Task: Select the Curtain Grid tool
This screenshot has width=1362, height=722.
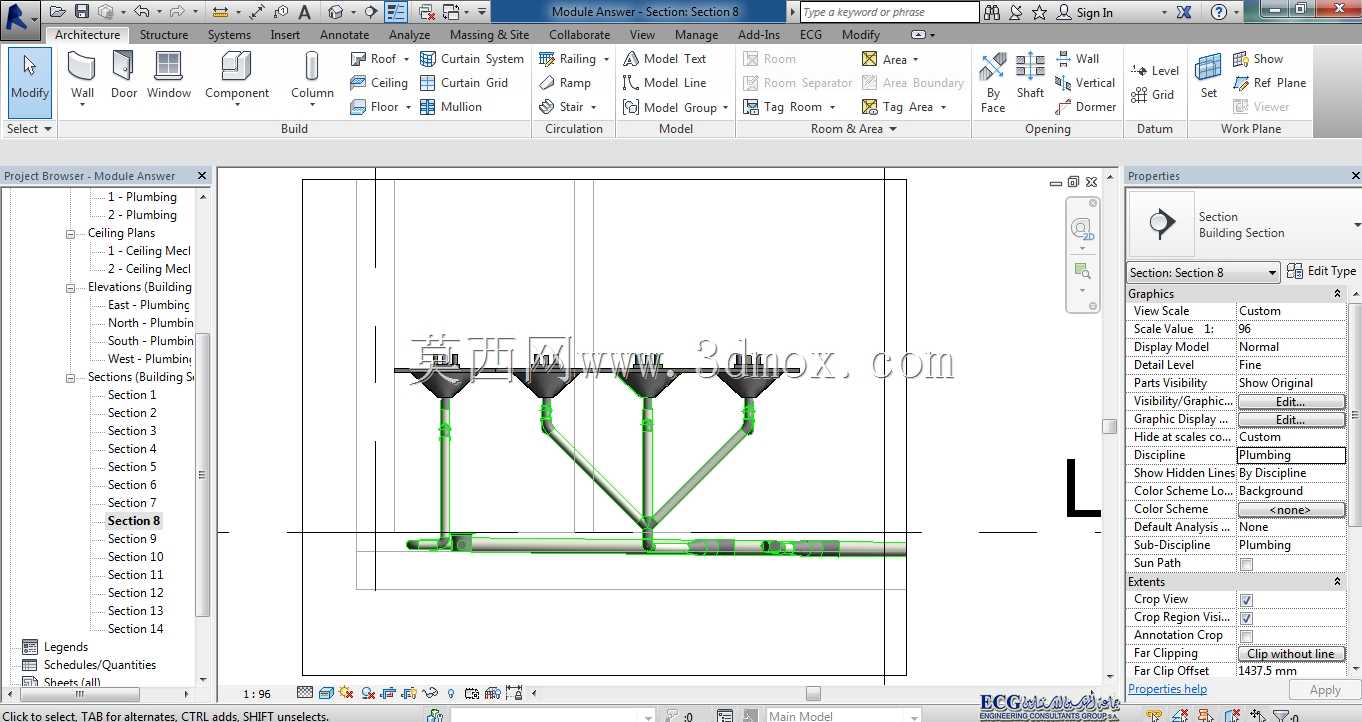Action: (x=464, y=83)
